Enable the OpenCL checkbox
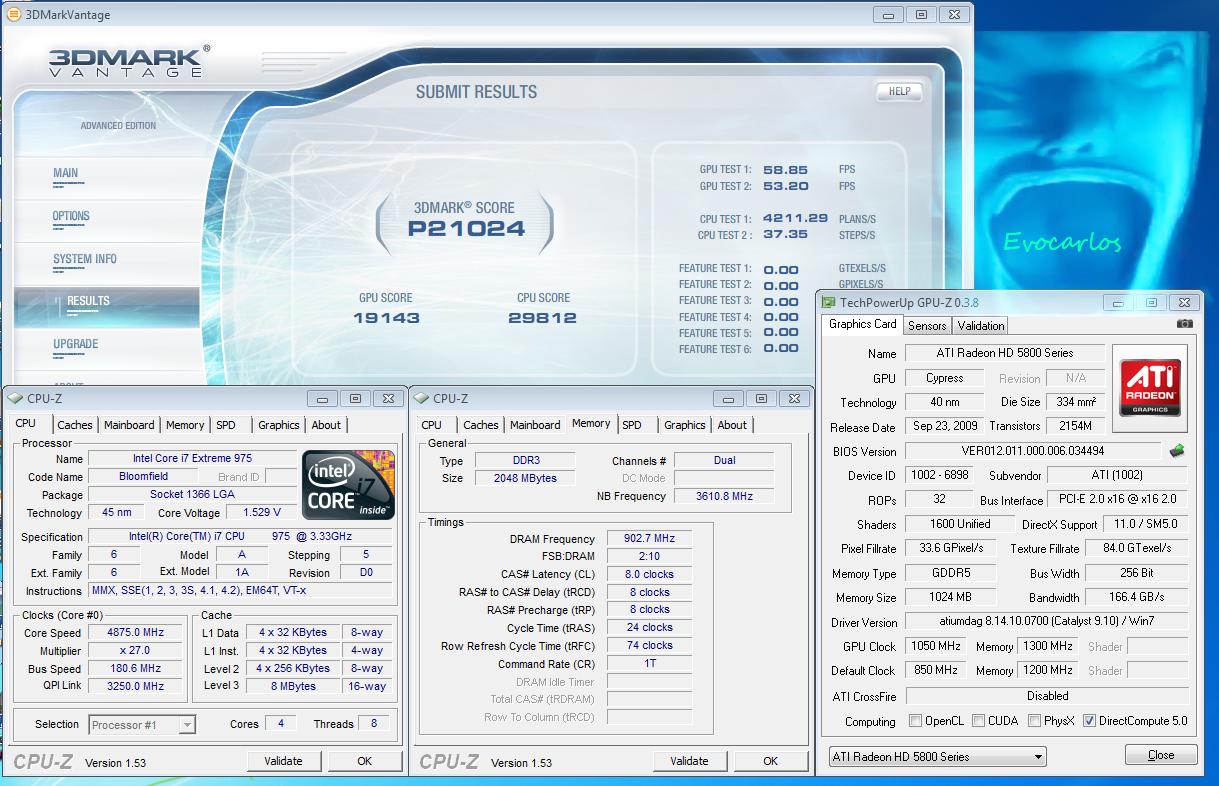Image resolution: width=1219 pixels, height=786 pixels. click(915, 721)
